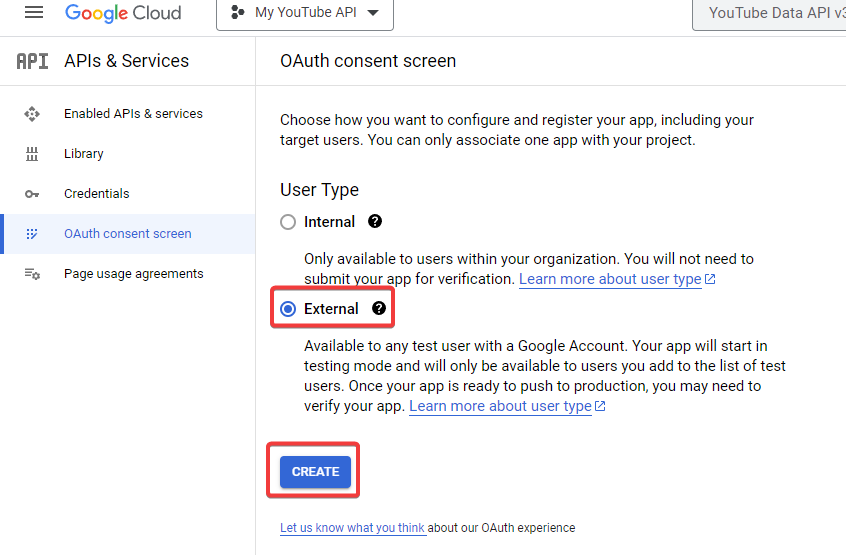Open the My YouTube API project dropdown
Viewport: 846px width, 555px height.
(x=305, y=13)
